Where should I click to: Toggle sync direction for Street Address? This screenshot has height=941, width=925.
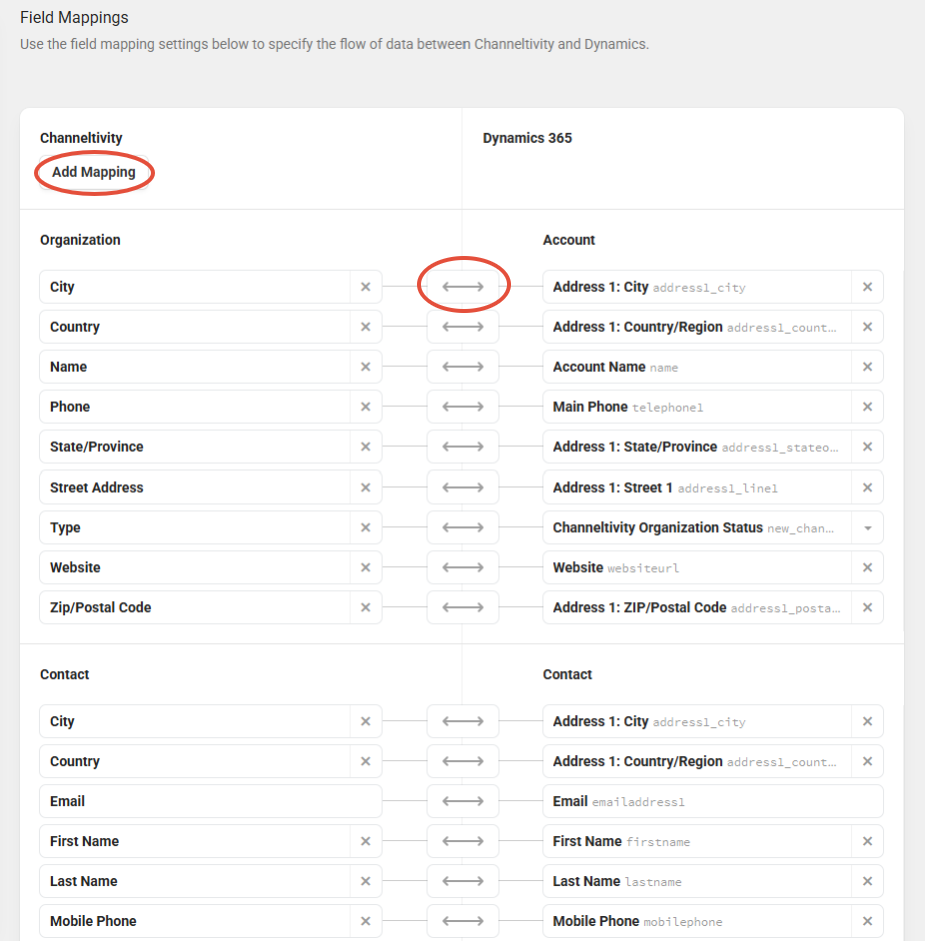tap(463, 487)
